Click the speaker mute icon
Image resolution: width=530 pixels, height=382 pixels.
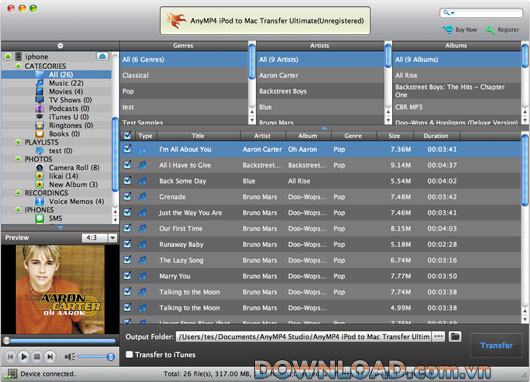(x=70, y=357)
